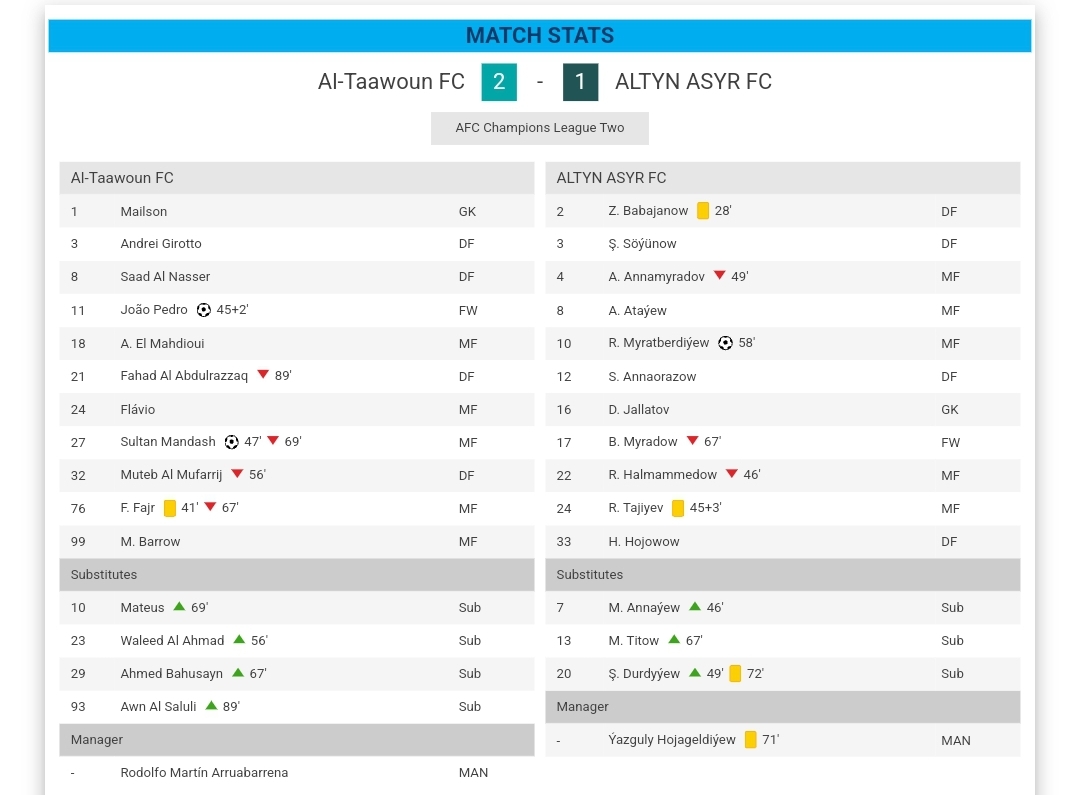Screen dimensions: 1080x795
Task: Click R. Tajiyev's yellow card icon
Action: point(678,508)
